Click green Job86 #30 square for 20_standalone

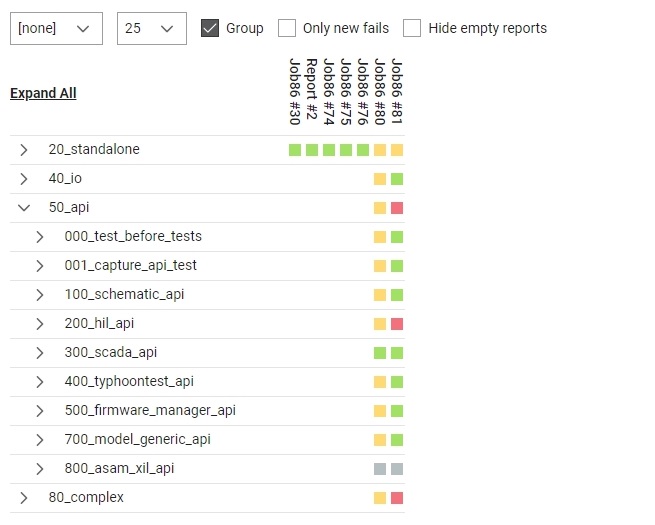click(x=295, y=150)
